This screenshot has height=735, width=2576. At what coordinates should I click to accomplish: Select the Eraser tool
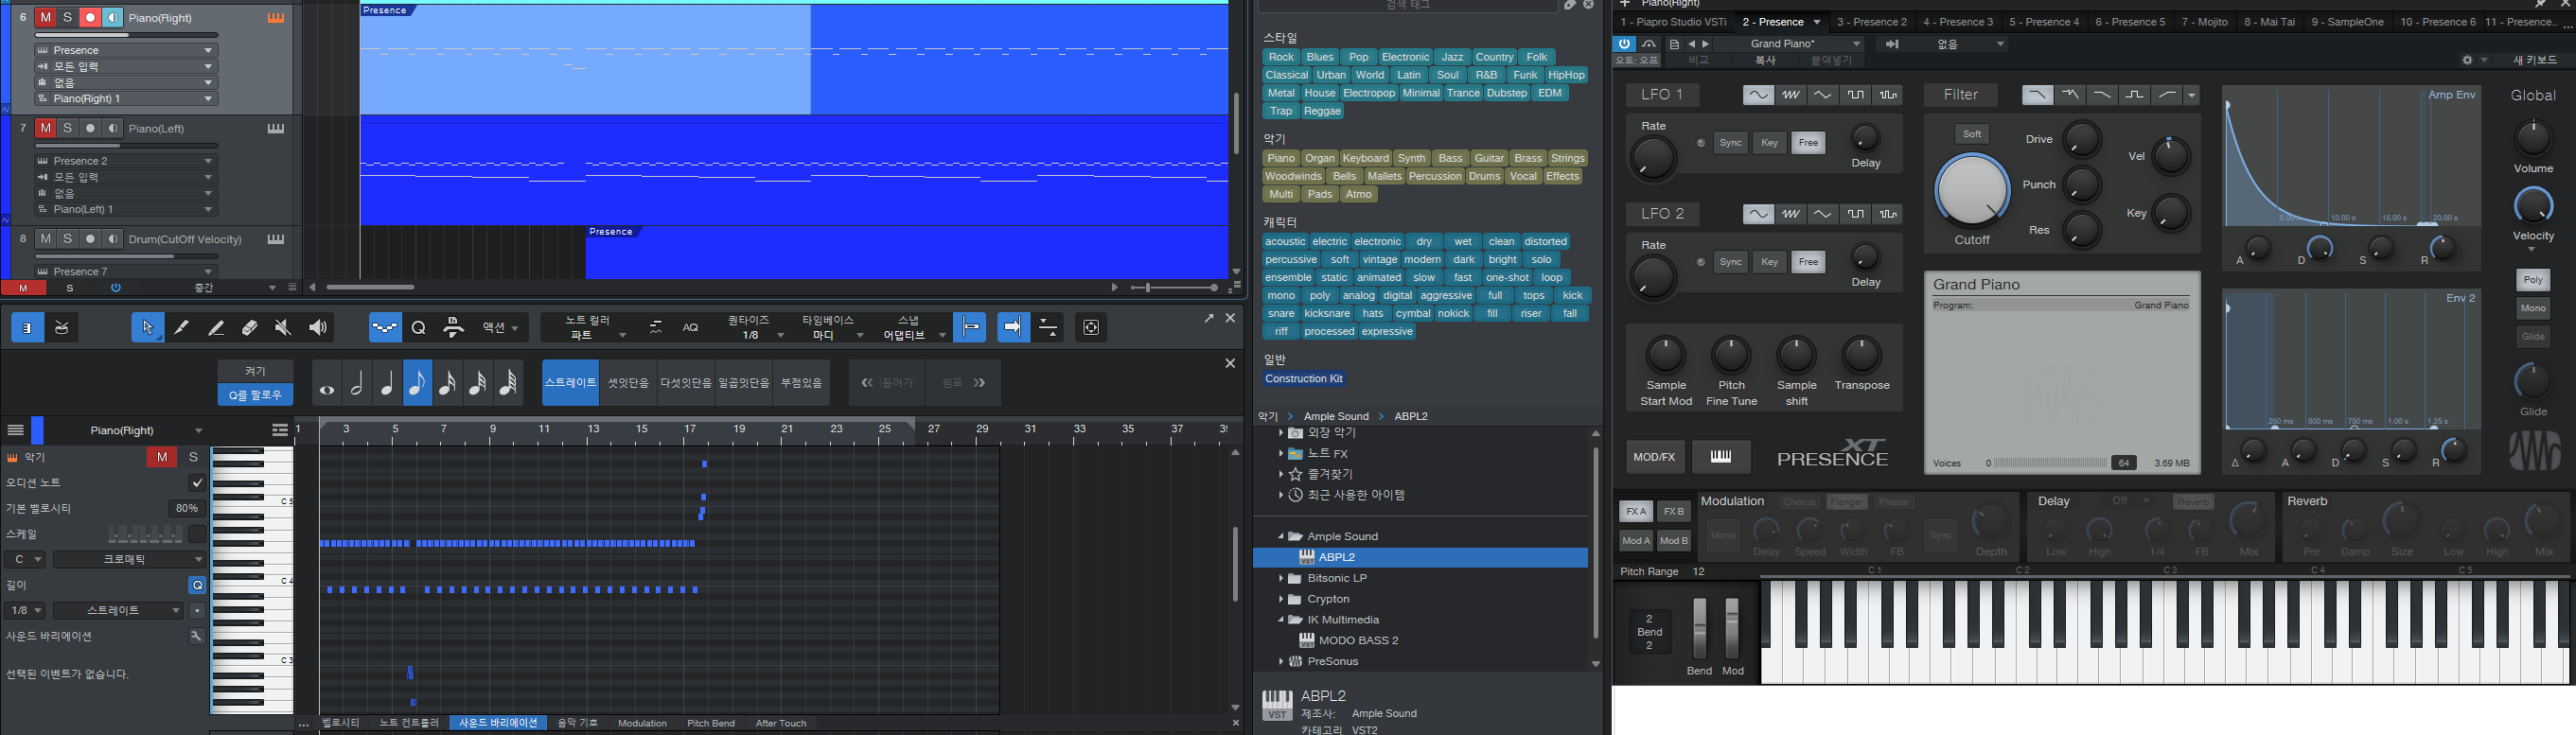pyautogui.click(x=249, y=327)
